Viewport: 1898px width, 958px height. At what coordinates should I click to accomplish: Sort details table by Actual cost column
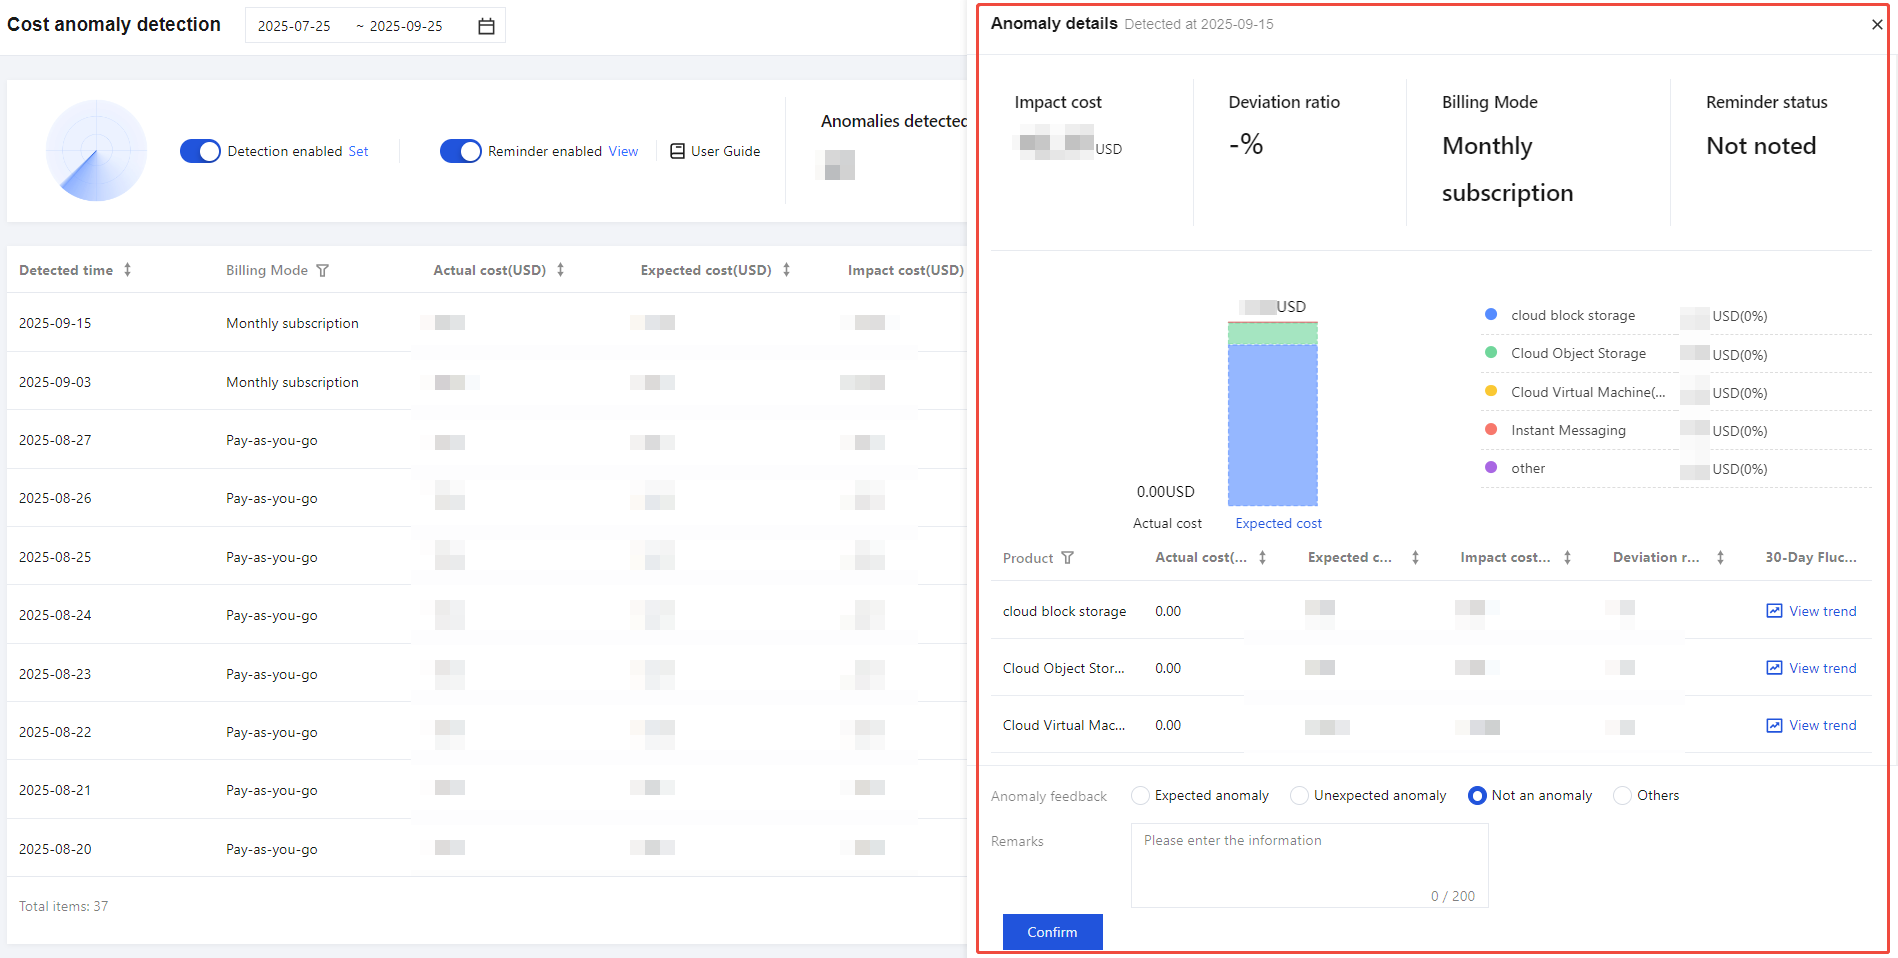[1262, 558]
